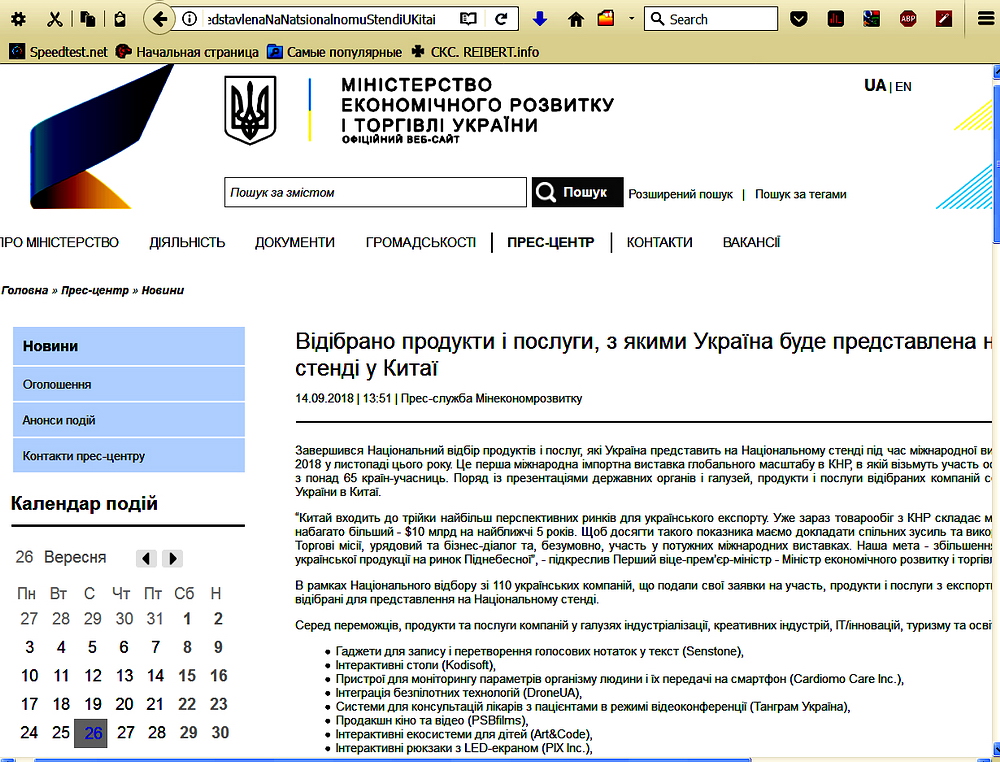1000x762 pixels.
Task: Open Начальная страница bookmark
Action: (x=187, y=52)
